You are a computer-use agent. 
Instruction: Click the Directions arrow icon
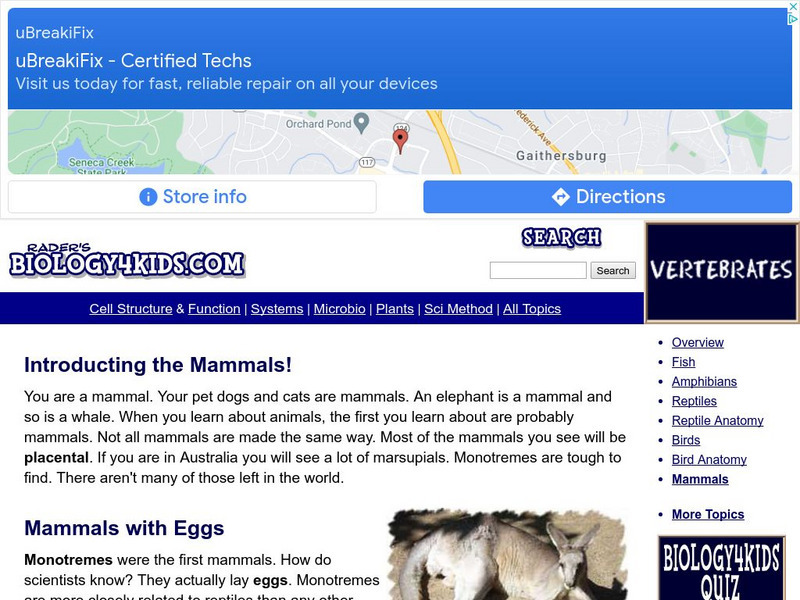[x=560, y=197]
